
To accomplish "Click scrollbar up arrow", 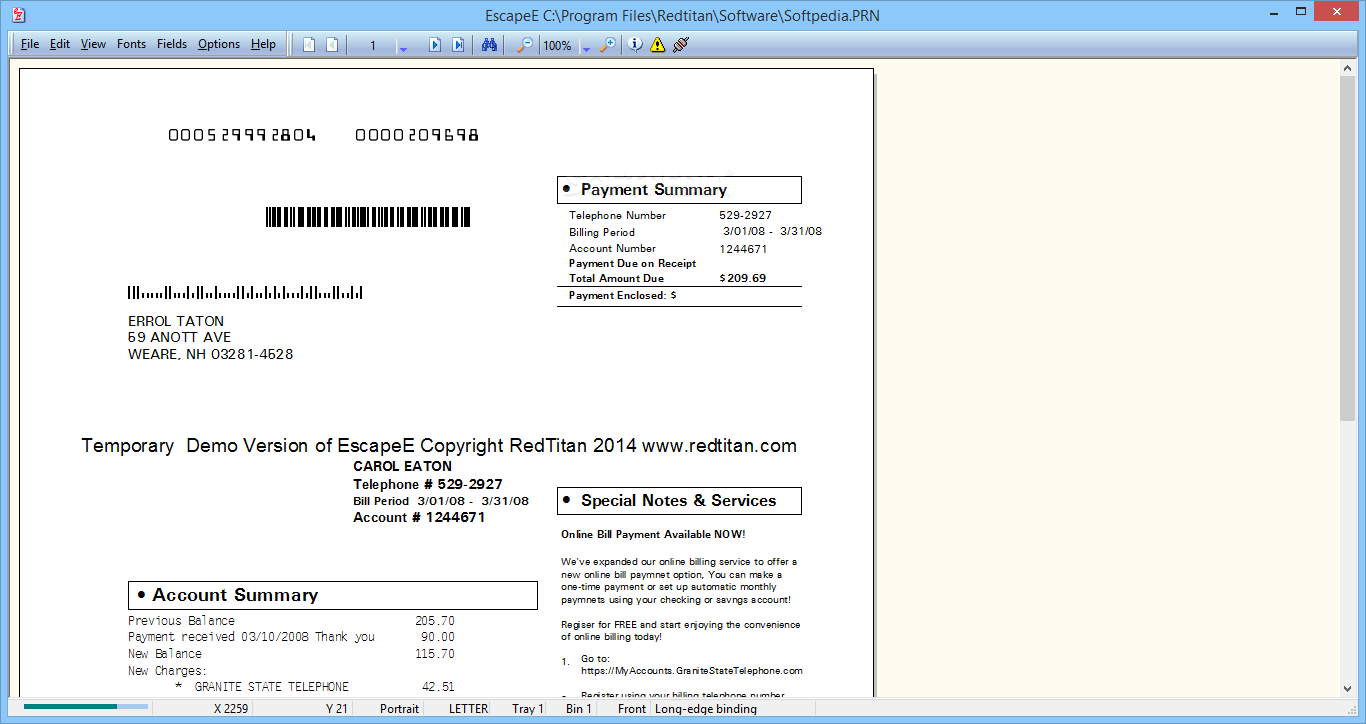I will point(1348,68).
